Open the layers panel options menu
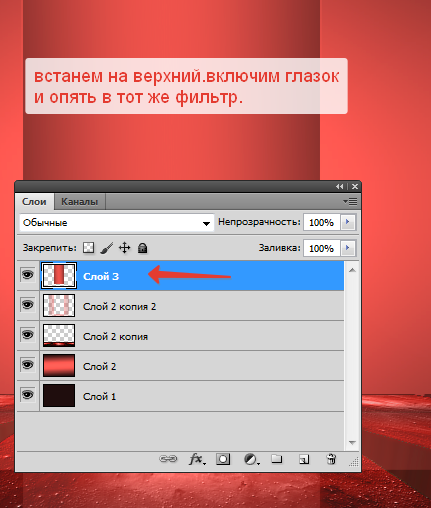The width and height of the screenshot is (431, 508). pyautogui.click(x=350, y=201)
